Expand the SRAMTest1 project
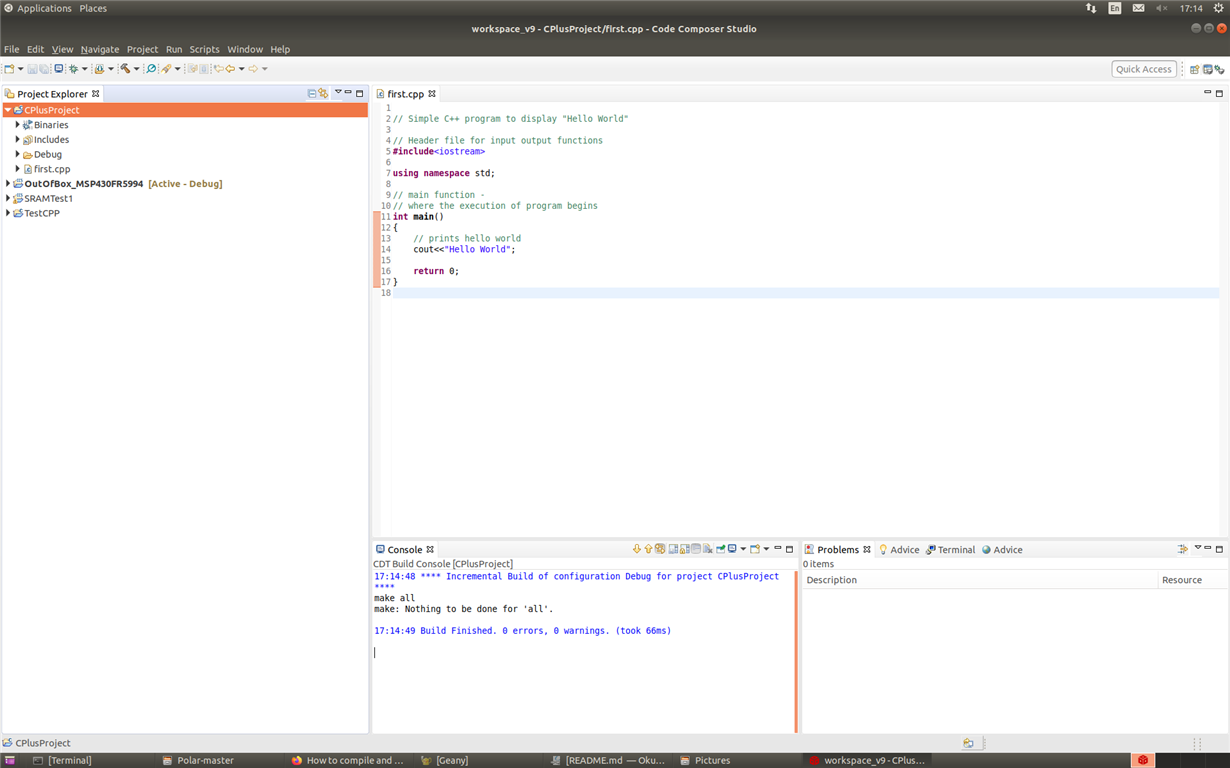The height and width of the screenshot is (768, 1230). click(x=8, y=198)
